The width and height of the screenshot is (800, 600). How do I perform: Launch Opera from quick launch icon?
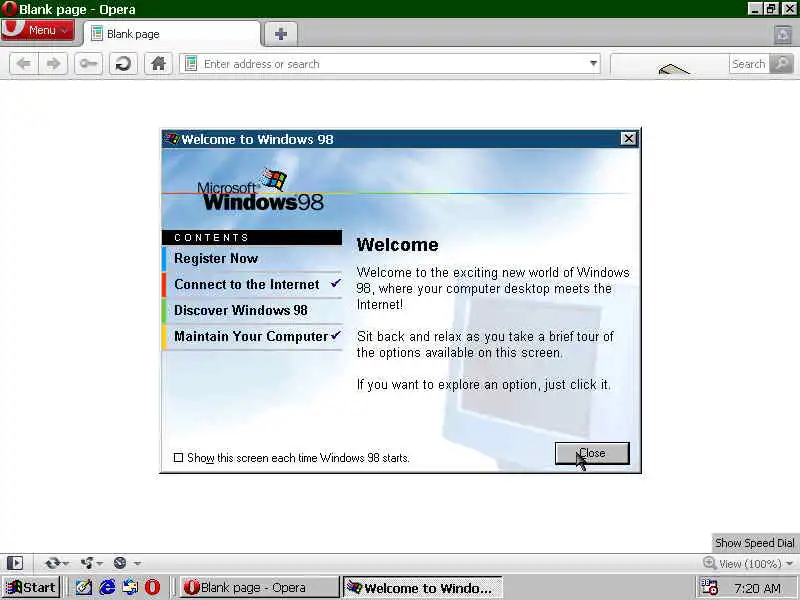point(152,587)
